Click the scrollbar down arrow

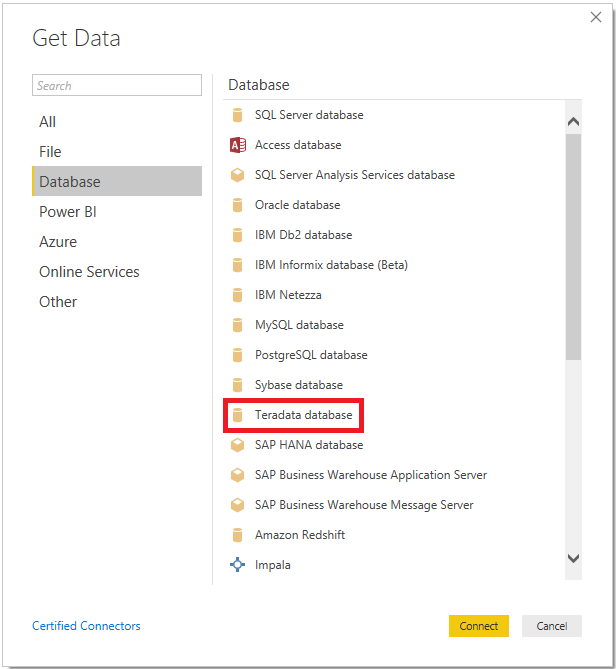click(573, 558)
